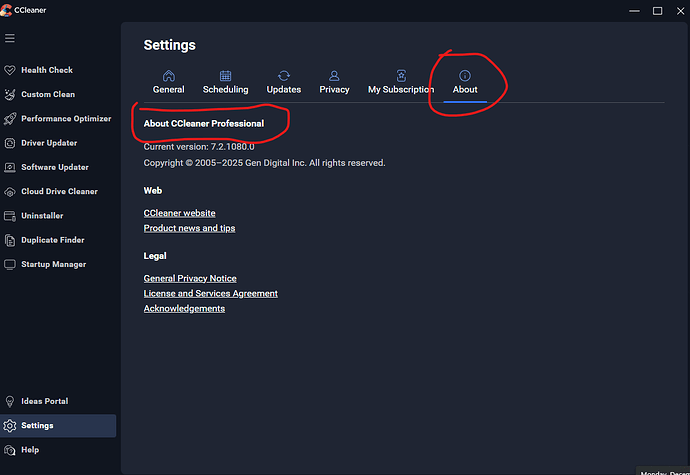View the My Subscription tab
Screen dimensions: 690x475
tap(401, 82)
